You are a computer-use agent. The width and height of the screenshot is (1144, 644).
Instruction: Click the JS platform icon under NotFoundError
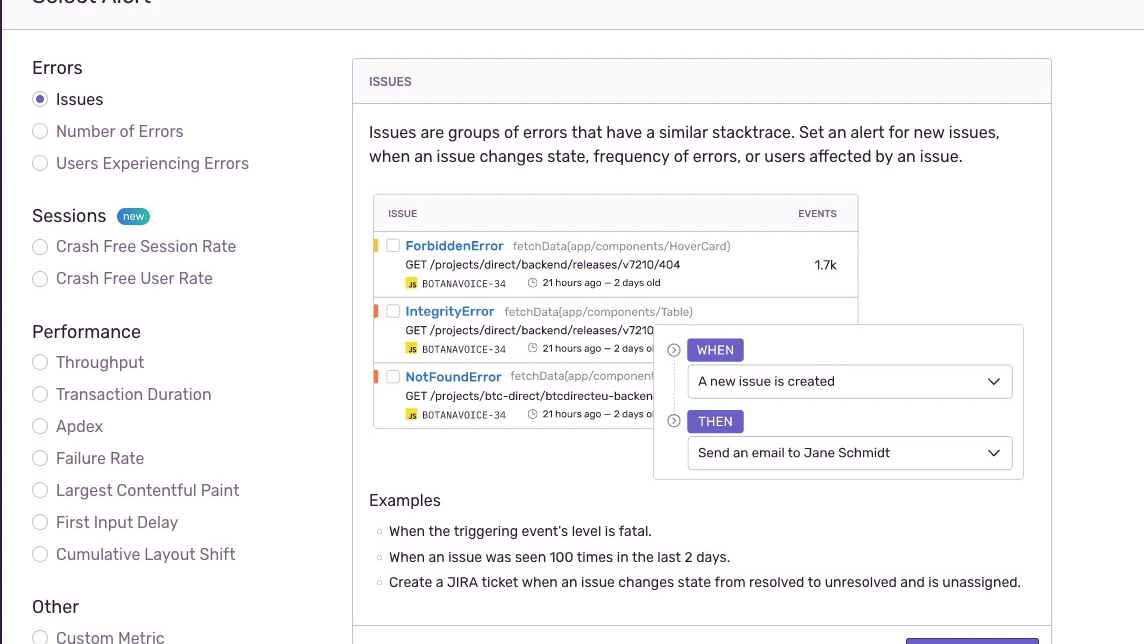coord(412,414)
